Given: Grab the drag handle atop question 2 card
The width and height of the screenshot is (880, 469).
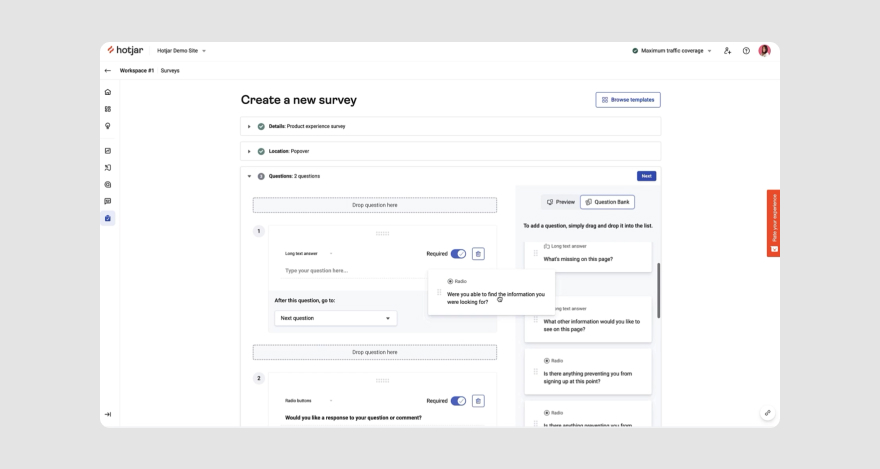Looking at the screenshot, I should point(382,380).
